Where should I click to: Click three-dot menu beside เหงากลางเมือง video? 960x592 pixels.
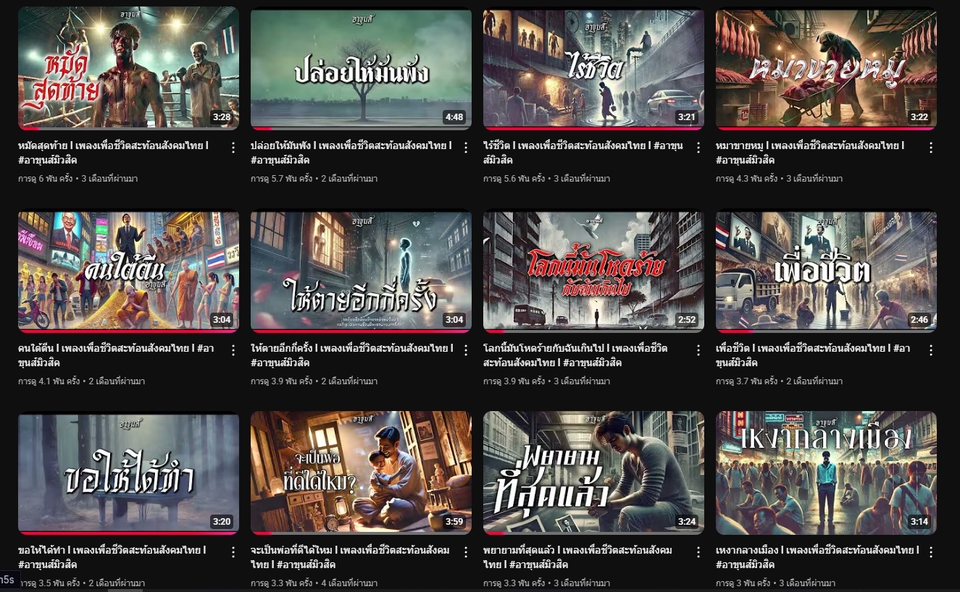pyautogui.click(x=931, y=551)
